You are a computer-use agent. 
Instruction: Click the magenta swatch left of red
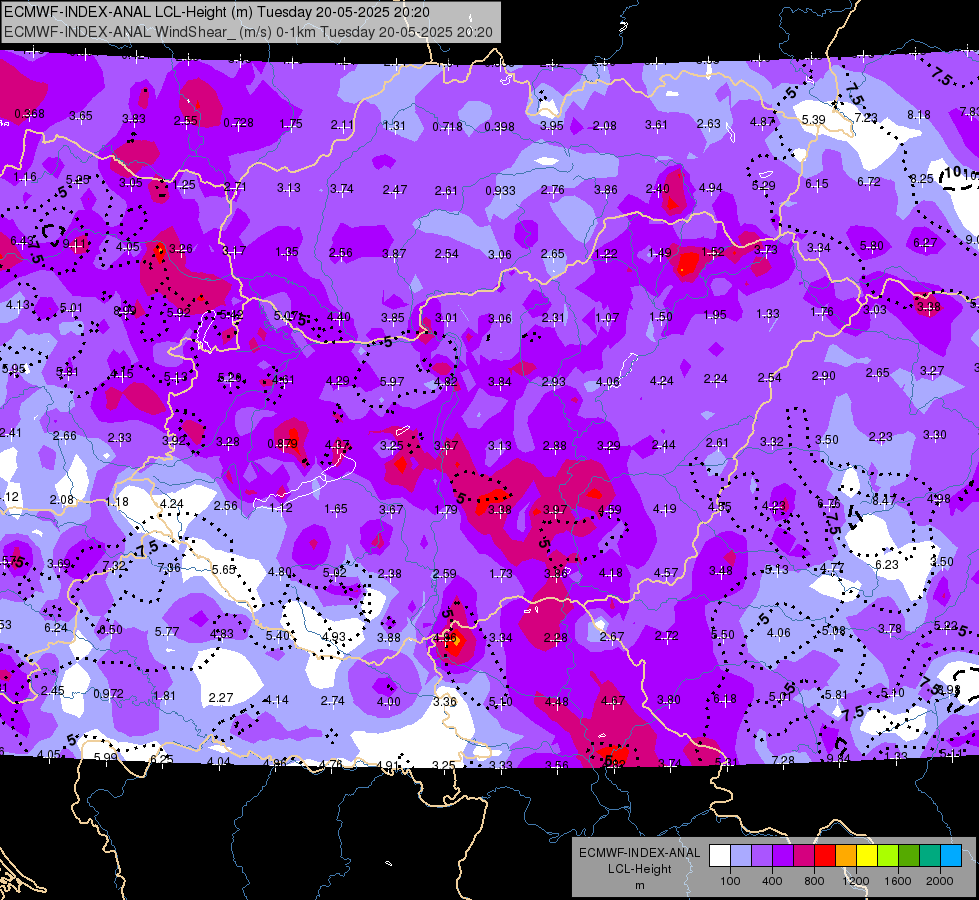[x=804, y=856]
